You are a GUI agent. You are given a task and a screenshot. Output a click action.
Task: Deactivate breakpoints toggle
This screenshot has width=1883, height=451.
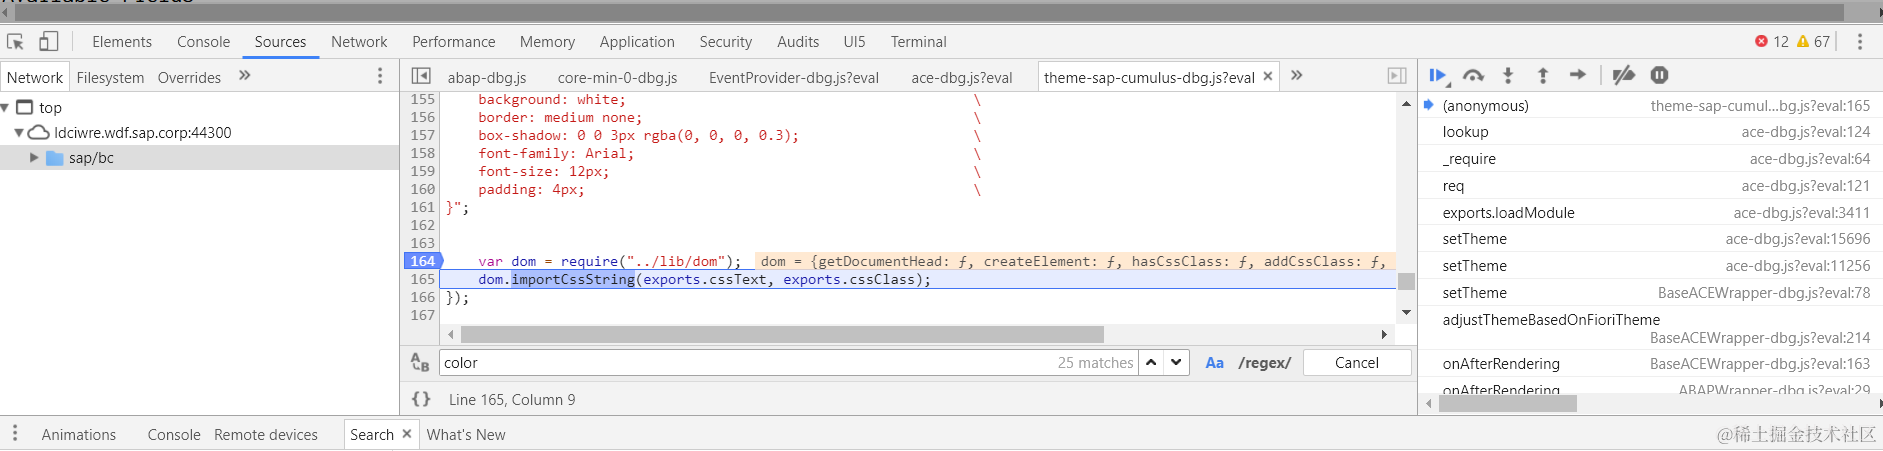(1624, 75)
